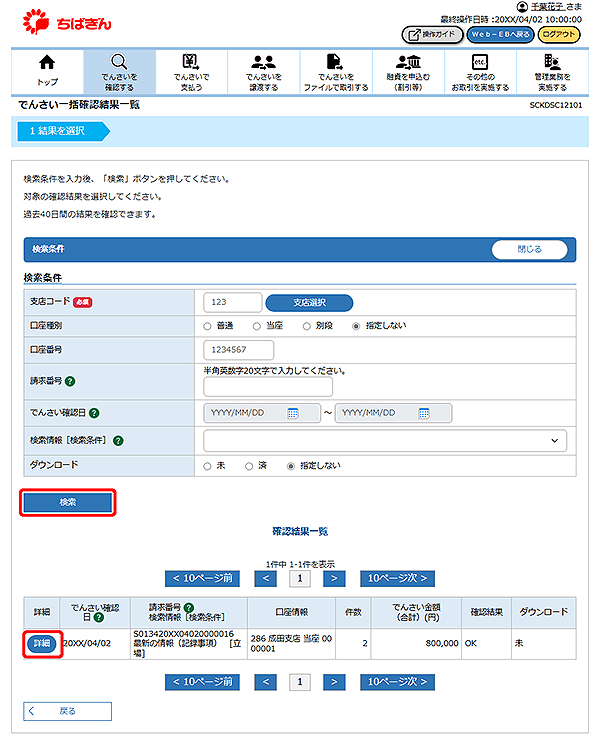600x745 pixels.
Task: Show help for 検索情報[検索条件]
Action: pyautogui.click(x=118, y=440)
